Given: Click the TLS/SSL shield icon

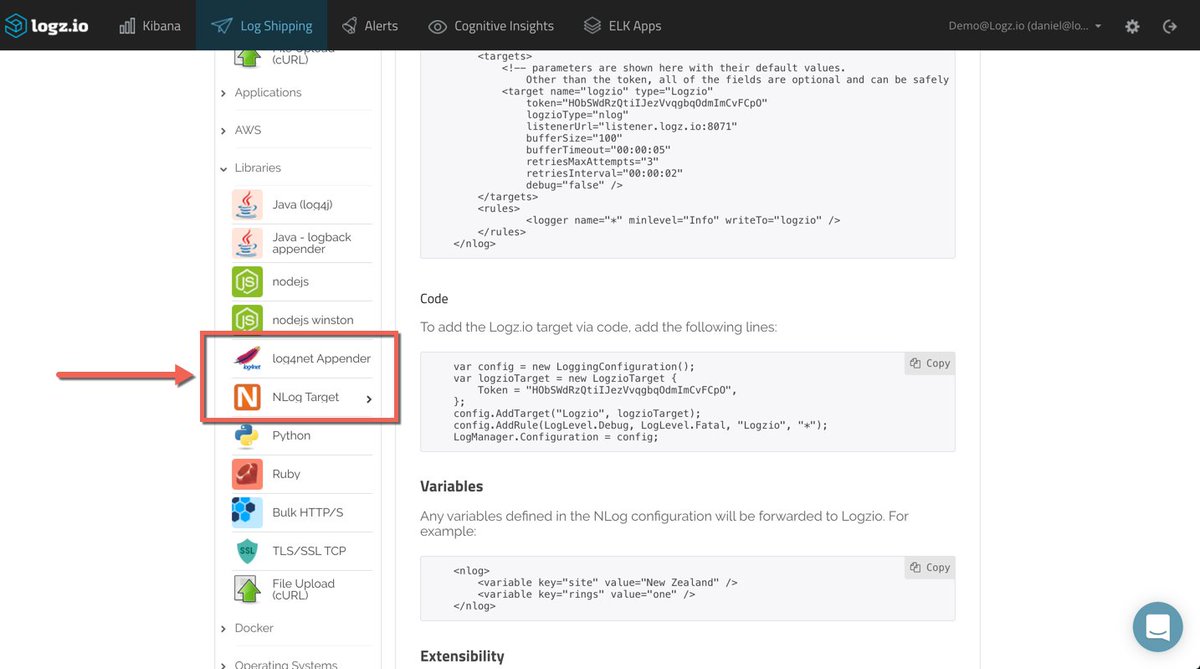Looking at the screenshot, I should coord(247,551).
